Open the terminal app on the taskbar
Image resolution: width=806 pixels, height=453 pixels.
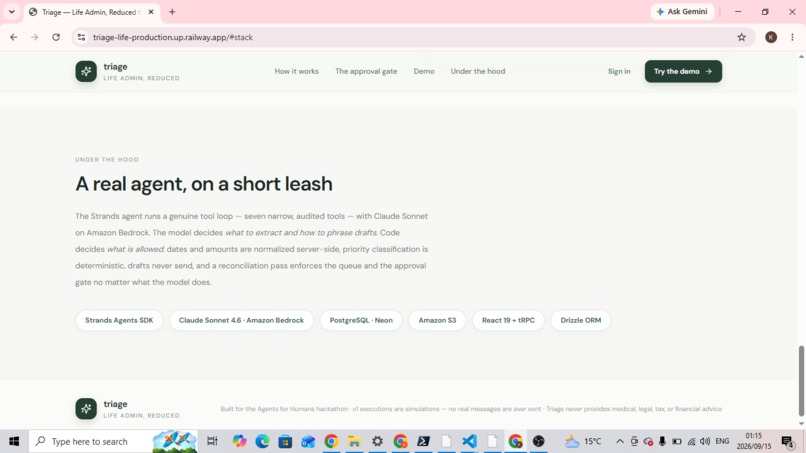[424, 441]
